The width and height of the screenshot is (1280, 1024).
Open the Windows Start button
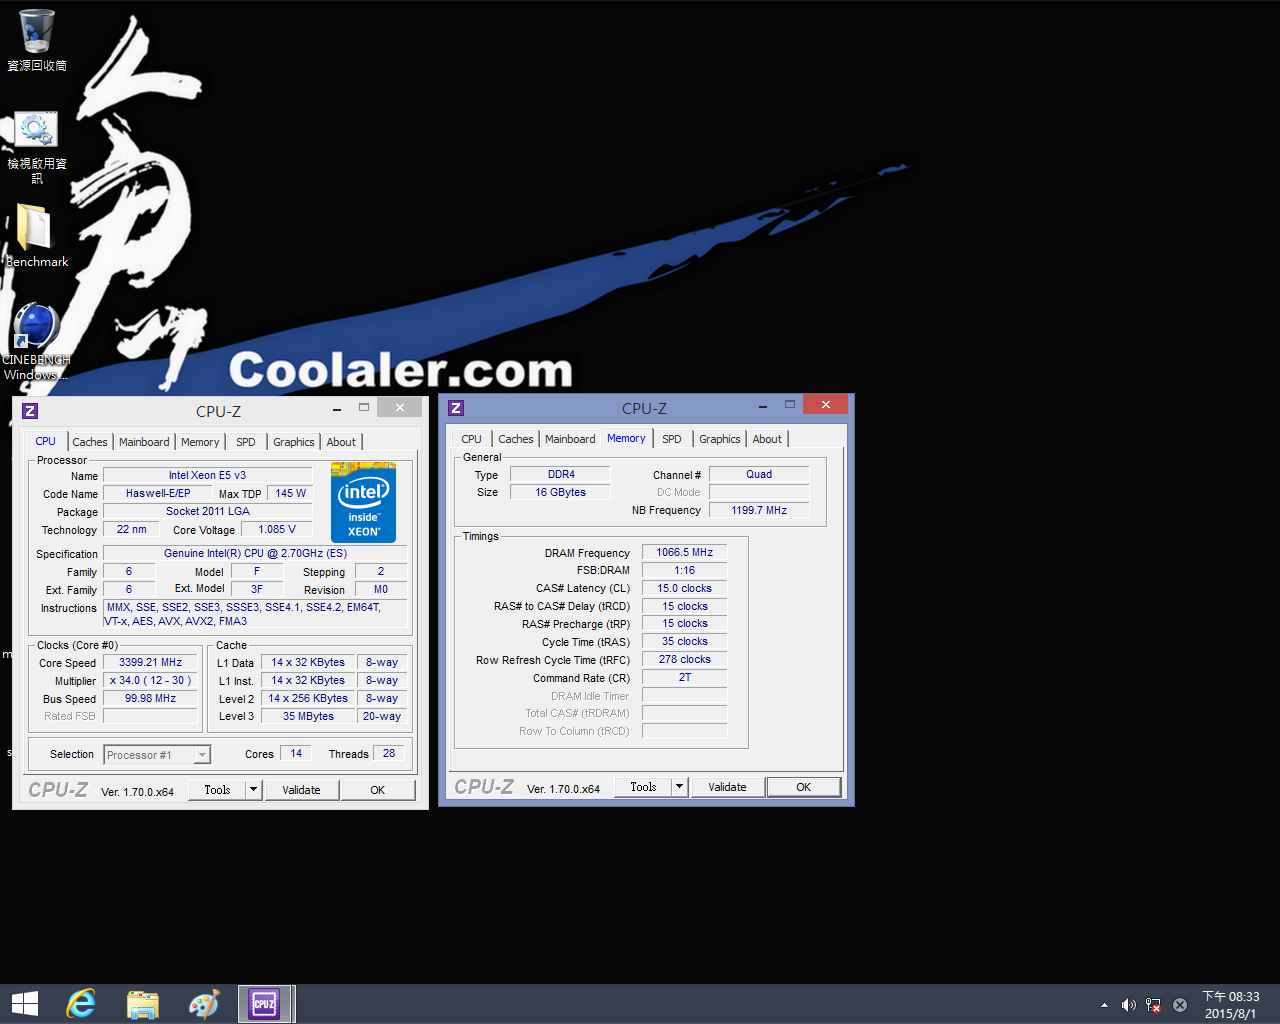[x=25, y=1004]
